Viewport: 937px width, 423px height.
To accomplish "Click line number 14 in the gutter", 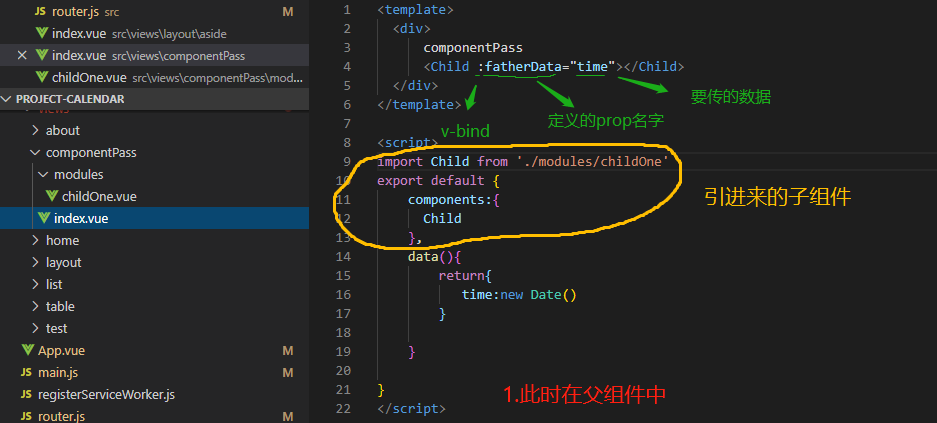I will (344, 256).
